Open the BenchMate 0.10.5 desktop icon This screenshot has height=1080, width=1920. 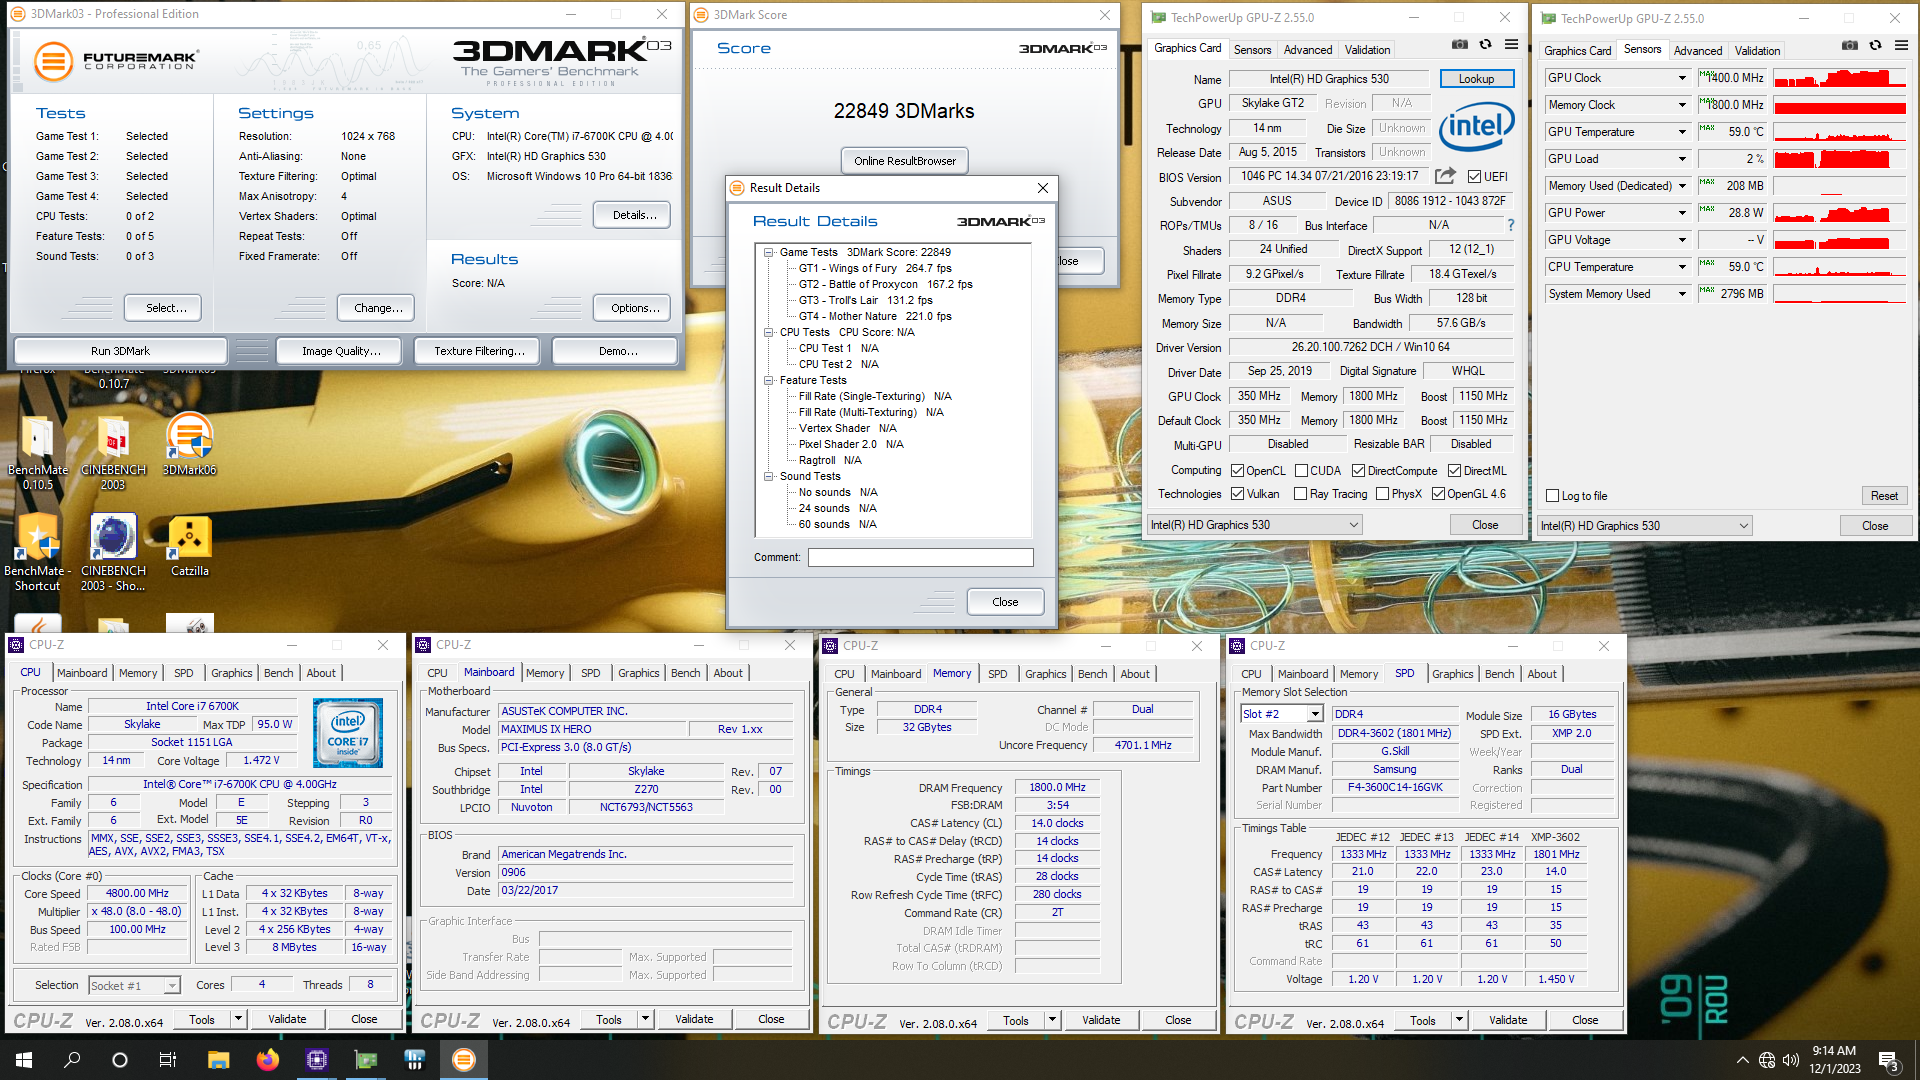[38, 453]
